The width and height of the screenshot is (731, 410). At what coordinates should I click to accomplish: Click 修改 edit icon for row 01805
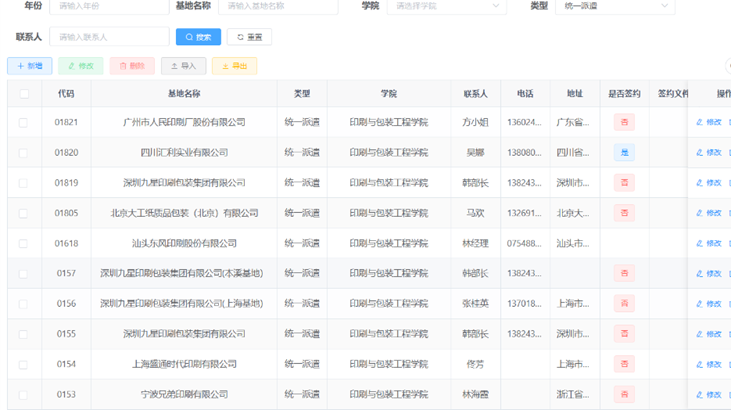point(709,213)
